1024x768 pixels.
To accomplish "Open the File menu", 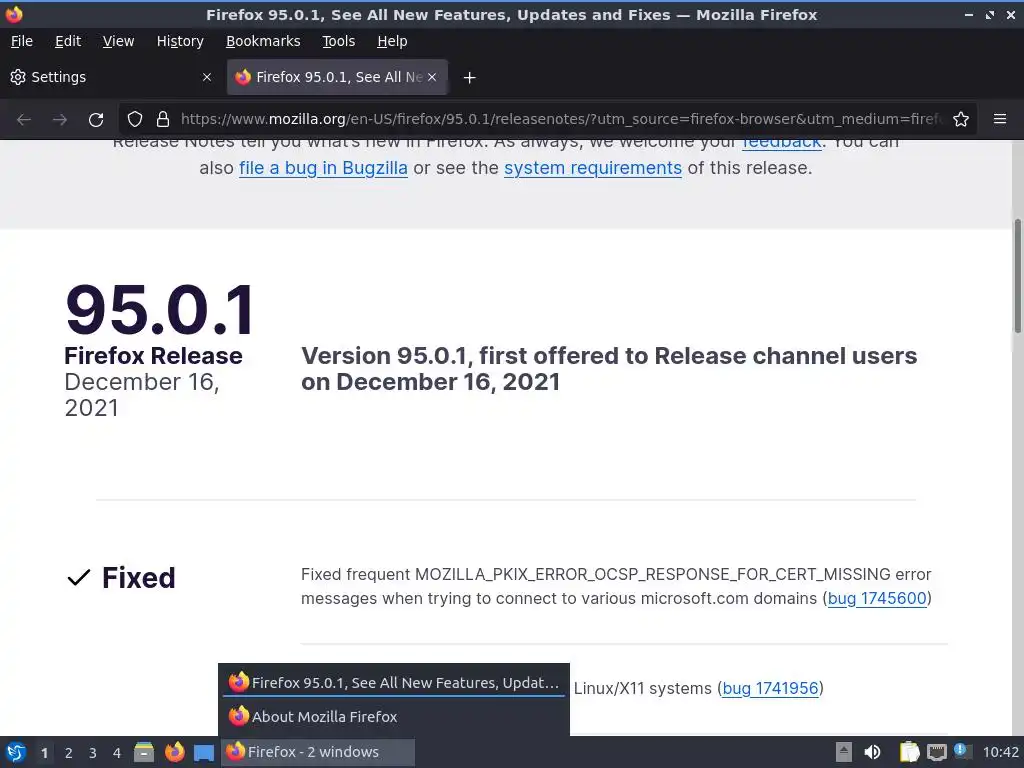I will click(x=22, y=41).
